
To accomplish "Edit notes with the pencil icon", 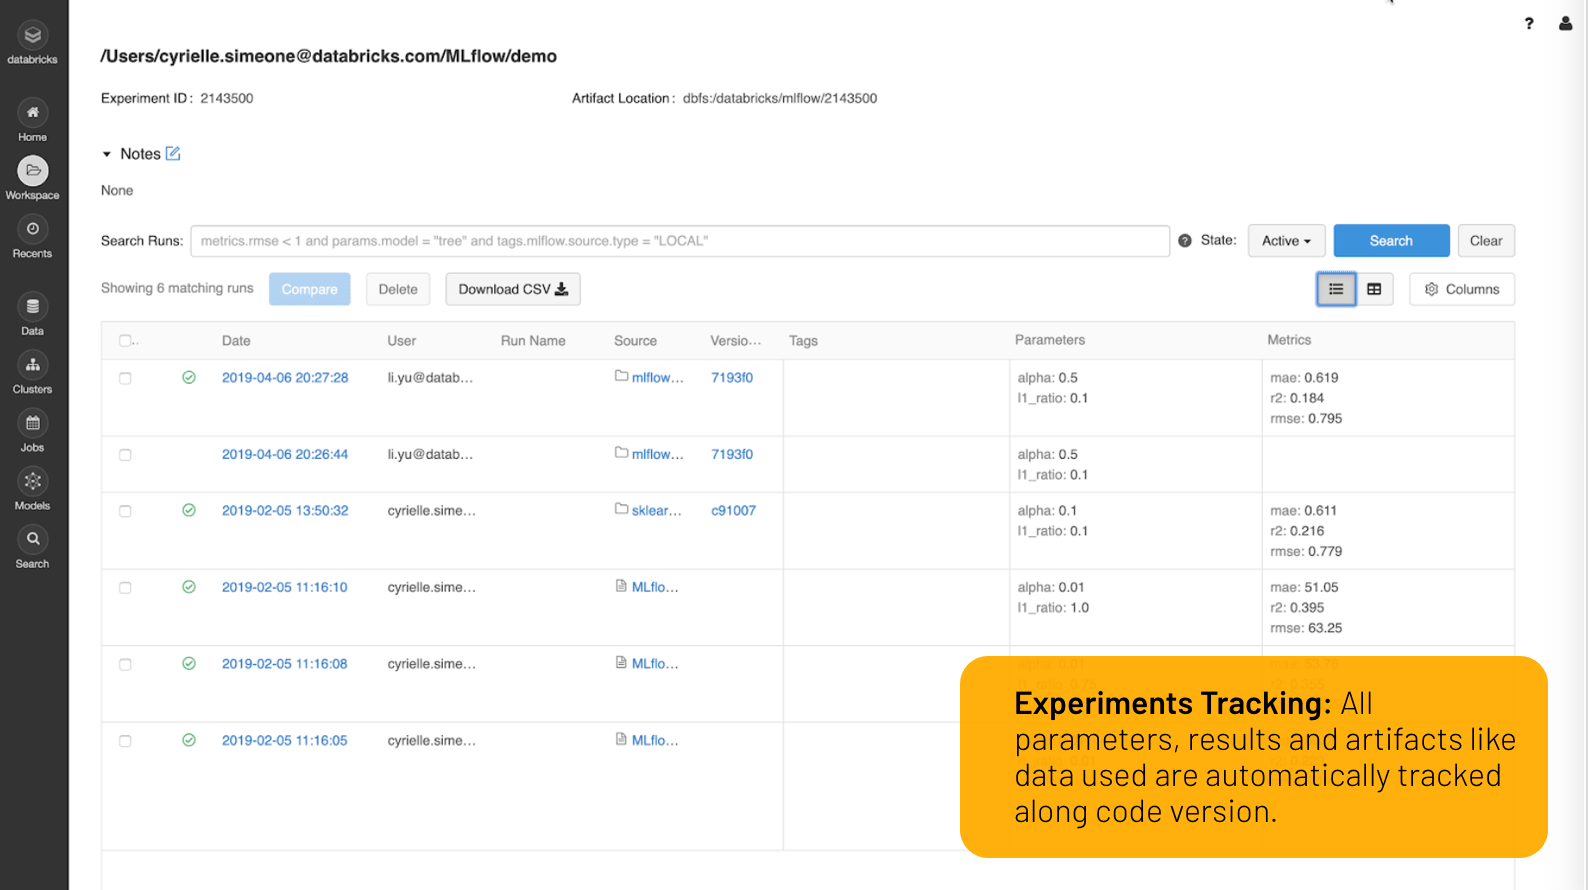I will tap(173, 154).
